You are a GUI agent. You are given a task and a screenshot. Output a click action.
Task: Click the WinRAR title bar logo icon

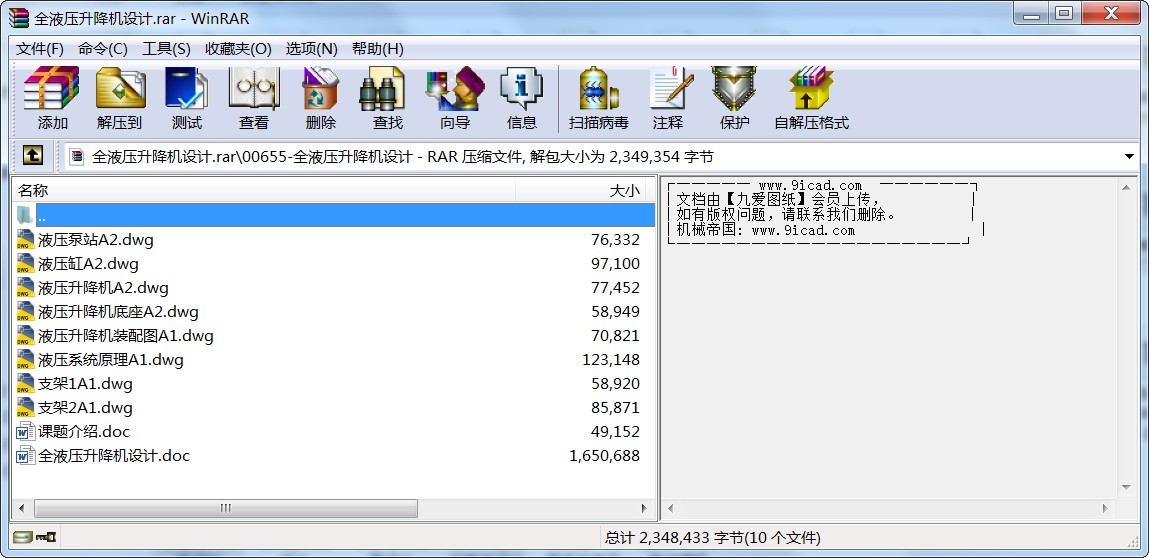18,16
